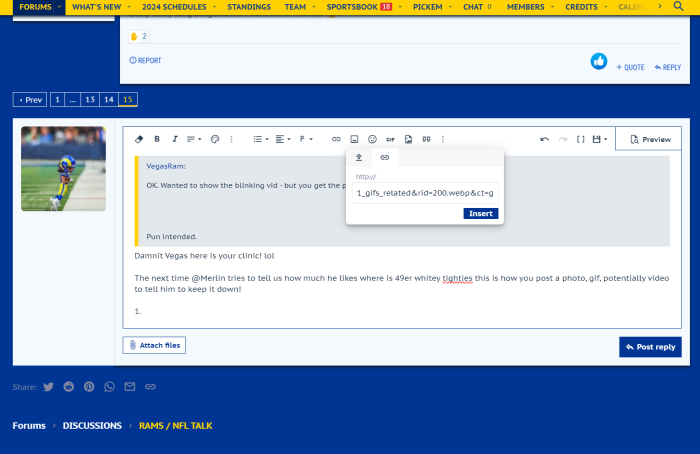
Task: Click the image URL input field
Action: 425,193
